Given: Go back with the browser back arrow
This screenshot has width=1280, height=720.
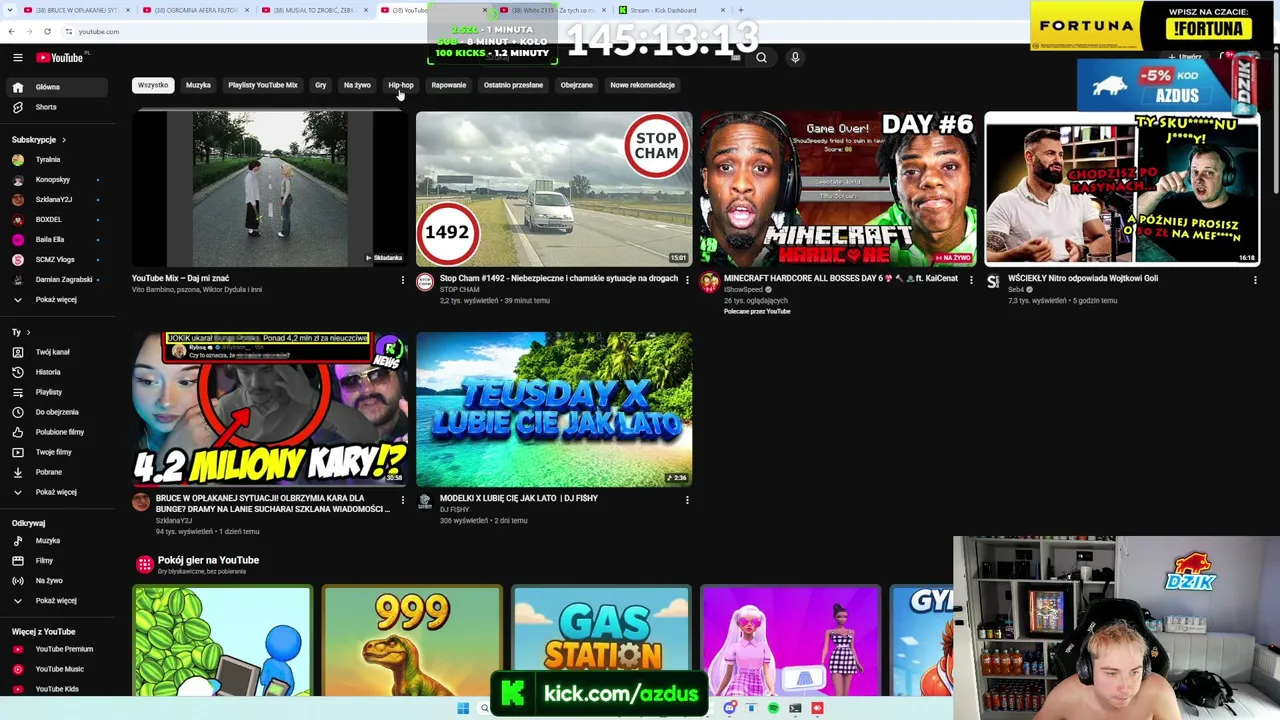Looking at the screenshot, I should click(11, 31).
